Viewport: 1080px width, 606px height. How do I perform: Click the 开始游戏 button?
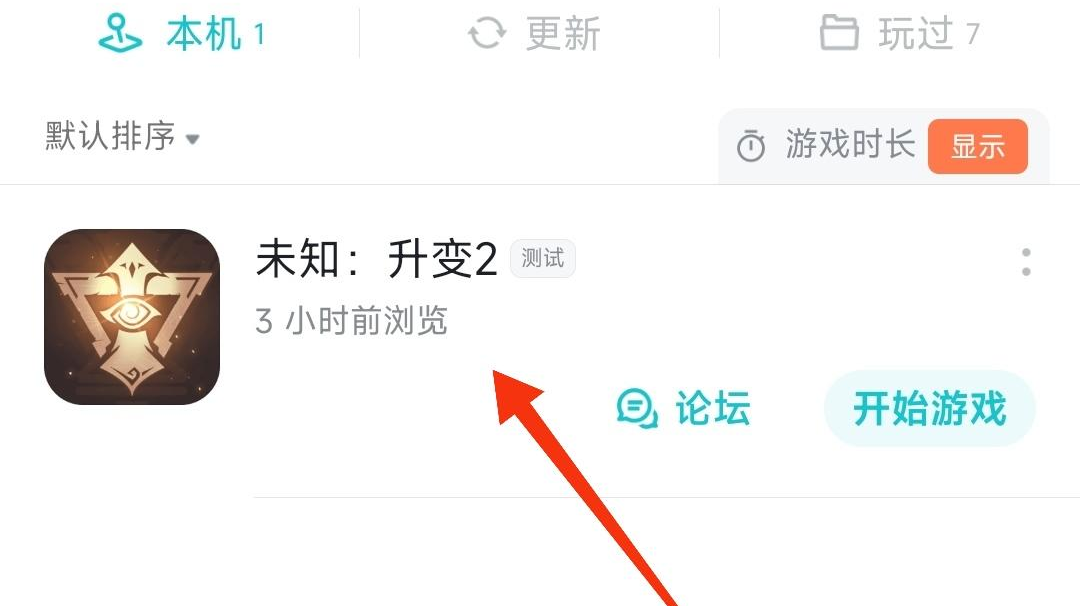pyautogui.click(x=930, y=408)
